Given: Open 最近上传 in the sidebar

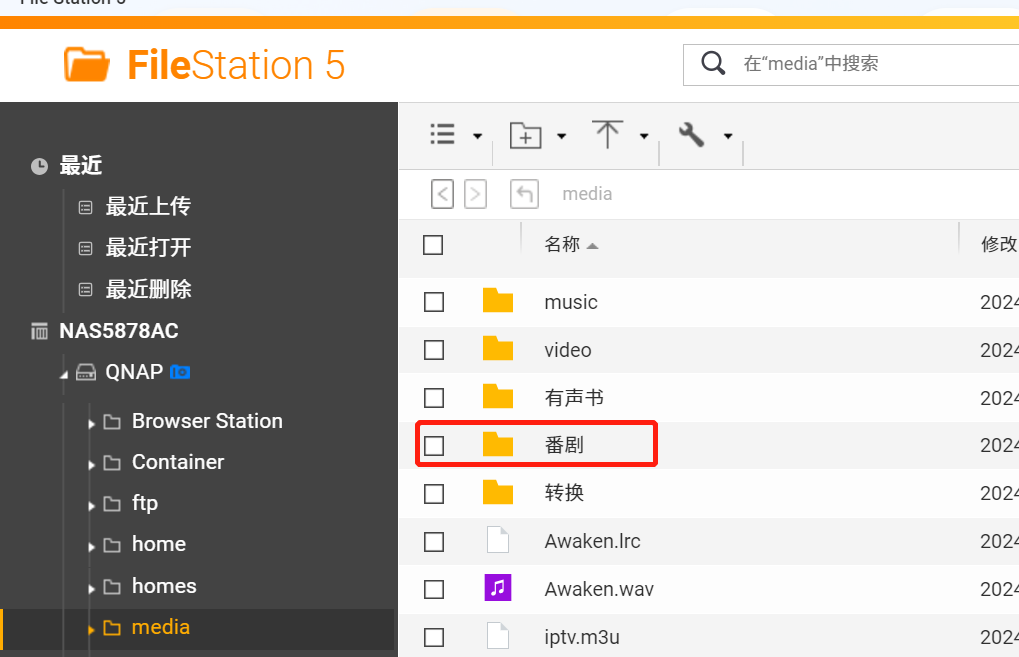Looking at the screenshot, I should [x=148, y=207].
